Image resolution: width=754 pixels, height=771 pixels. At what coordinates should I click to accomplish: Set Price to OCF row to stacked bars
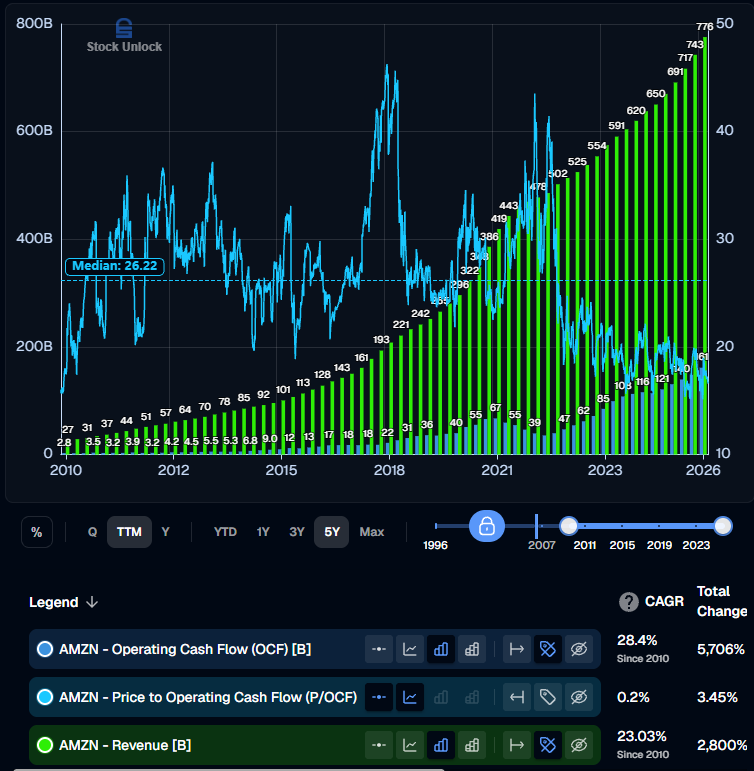[x=472, y=697]
